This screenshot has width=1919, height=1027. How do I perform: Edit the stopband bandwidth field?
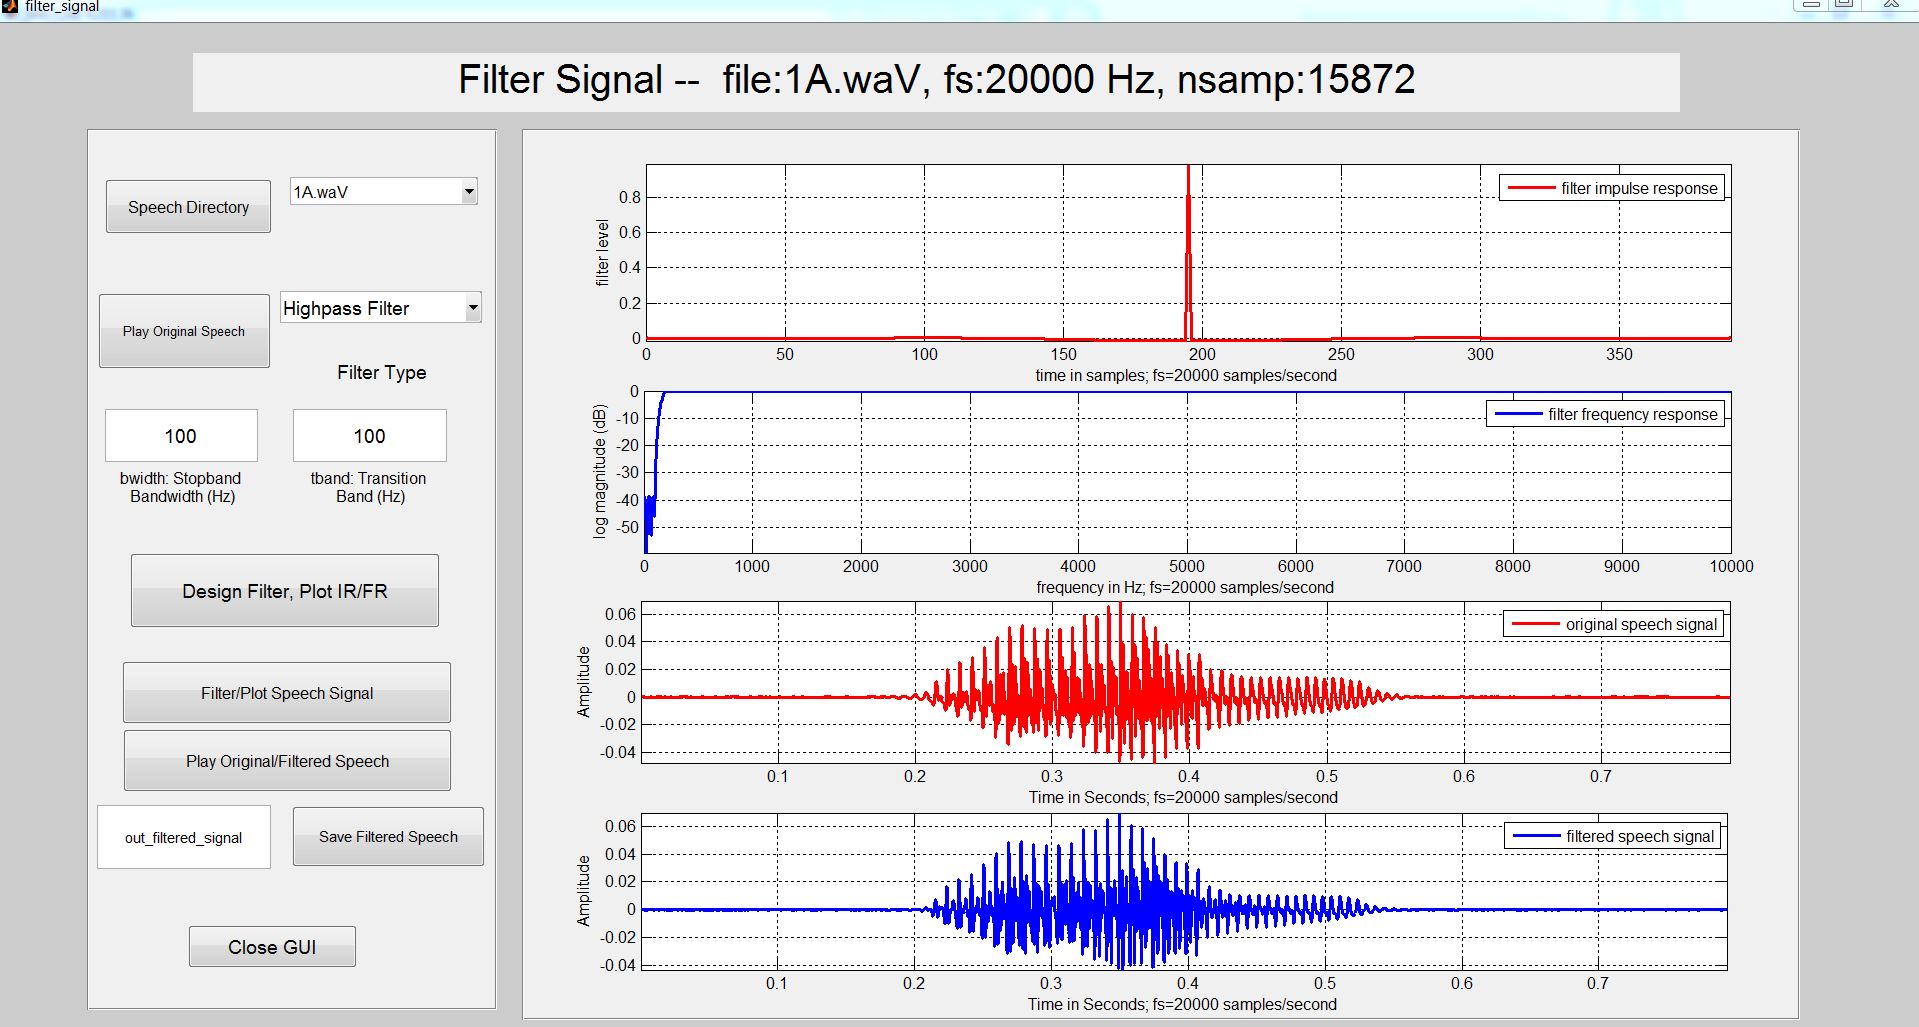(181, 436)
